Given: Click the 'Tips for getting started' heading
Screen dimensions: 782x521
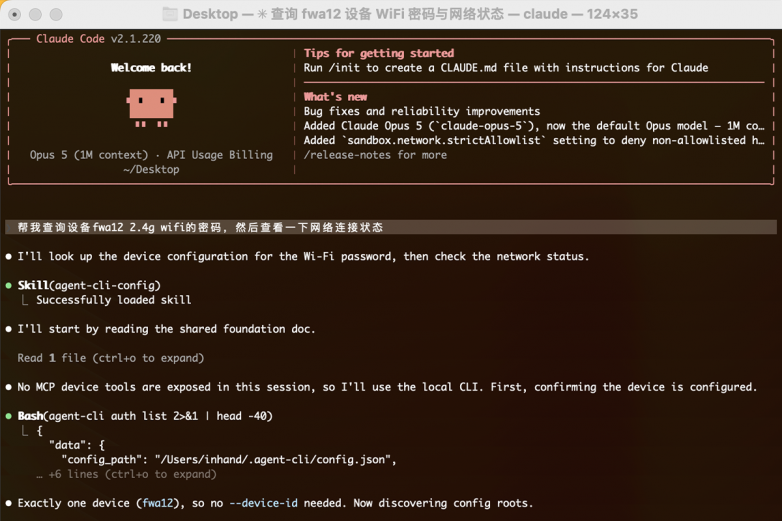Looking at the screenshot, I should click(x=379, y=53).
